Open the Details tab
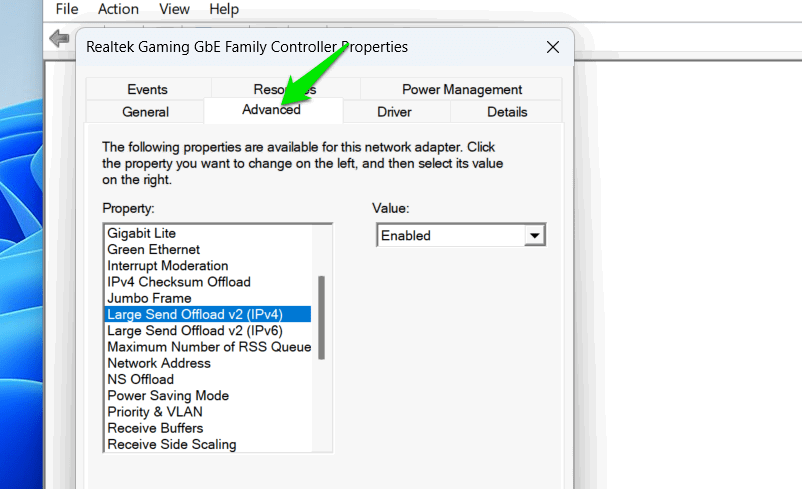Screen dimensions: 802x489 click(507, 112)
